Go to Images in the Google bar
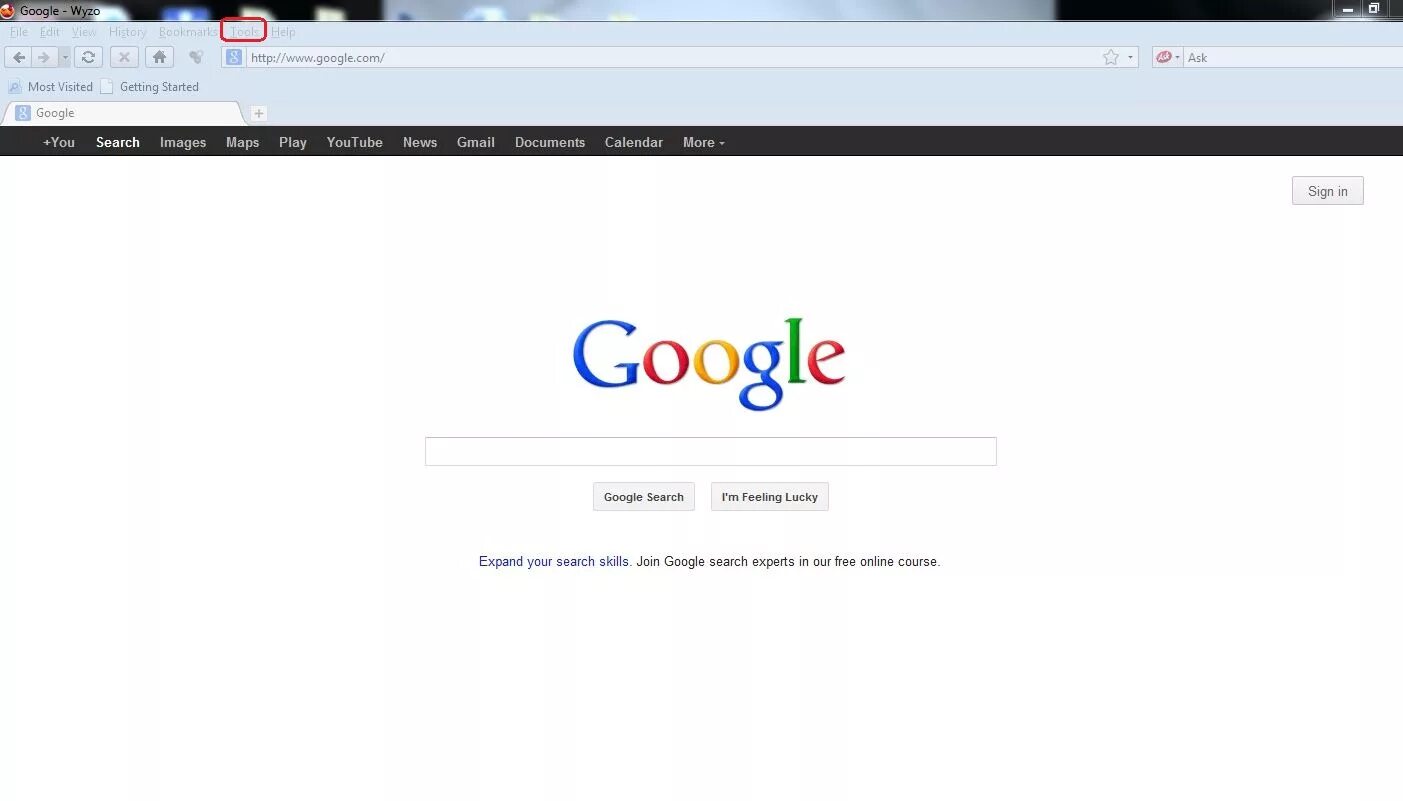 tap(183, 142)
